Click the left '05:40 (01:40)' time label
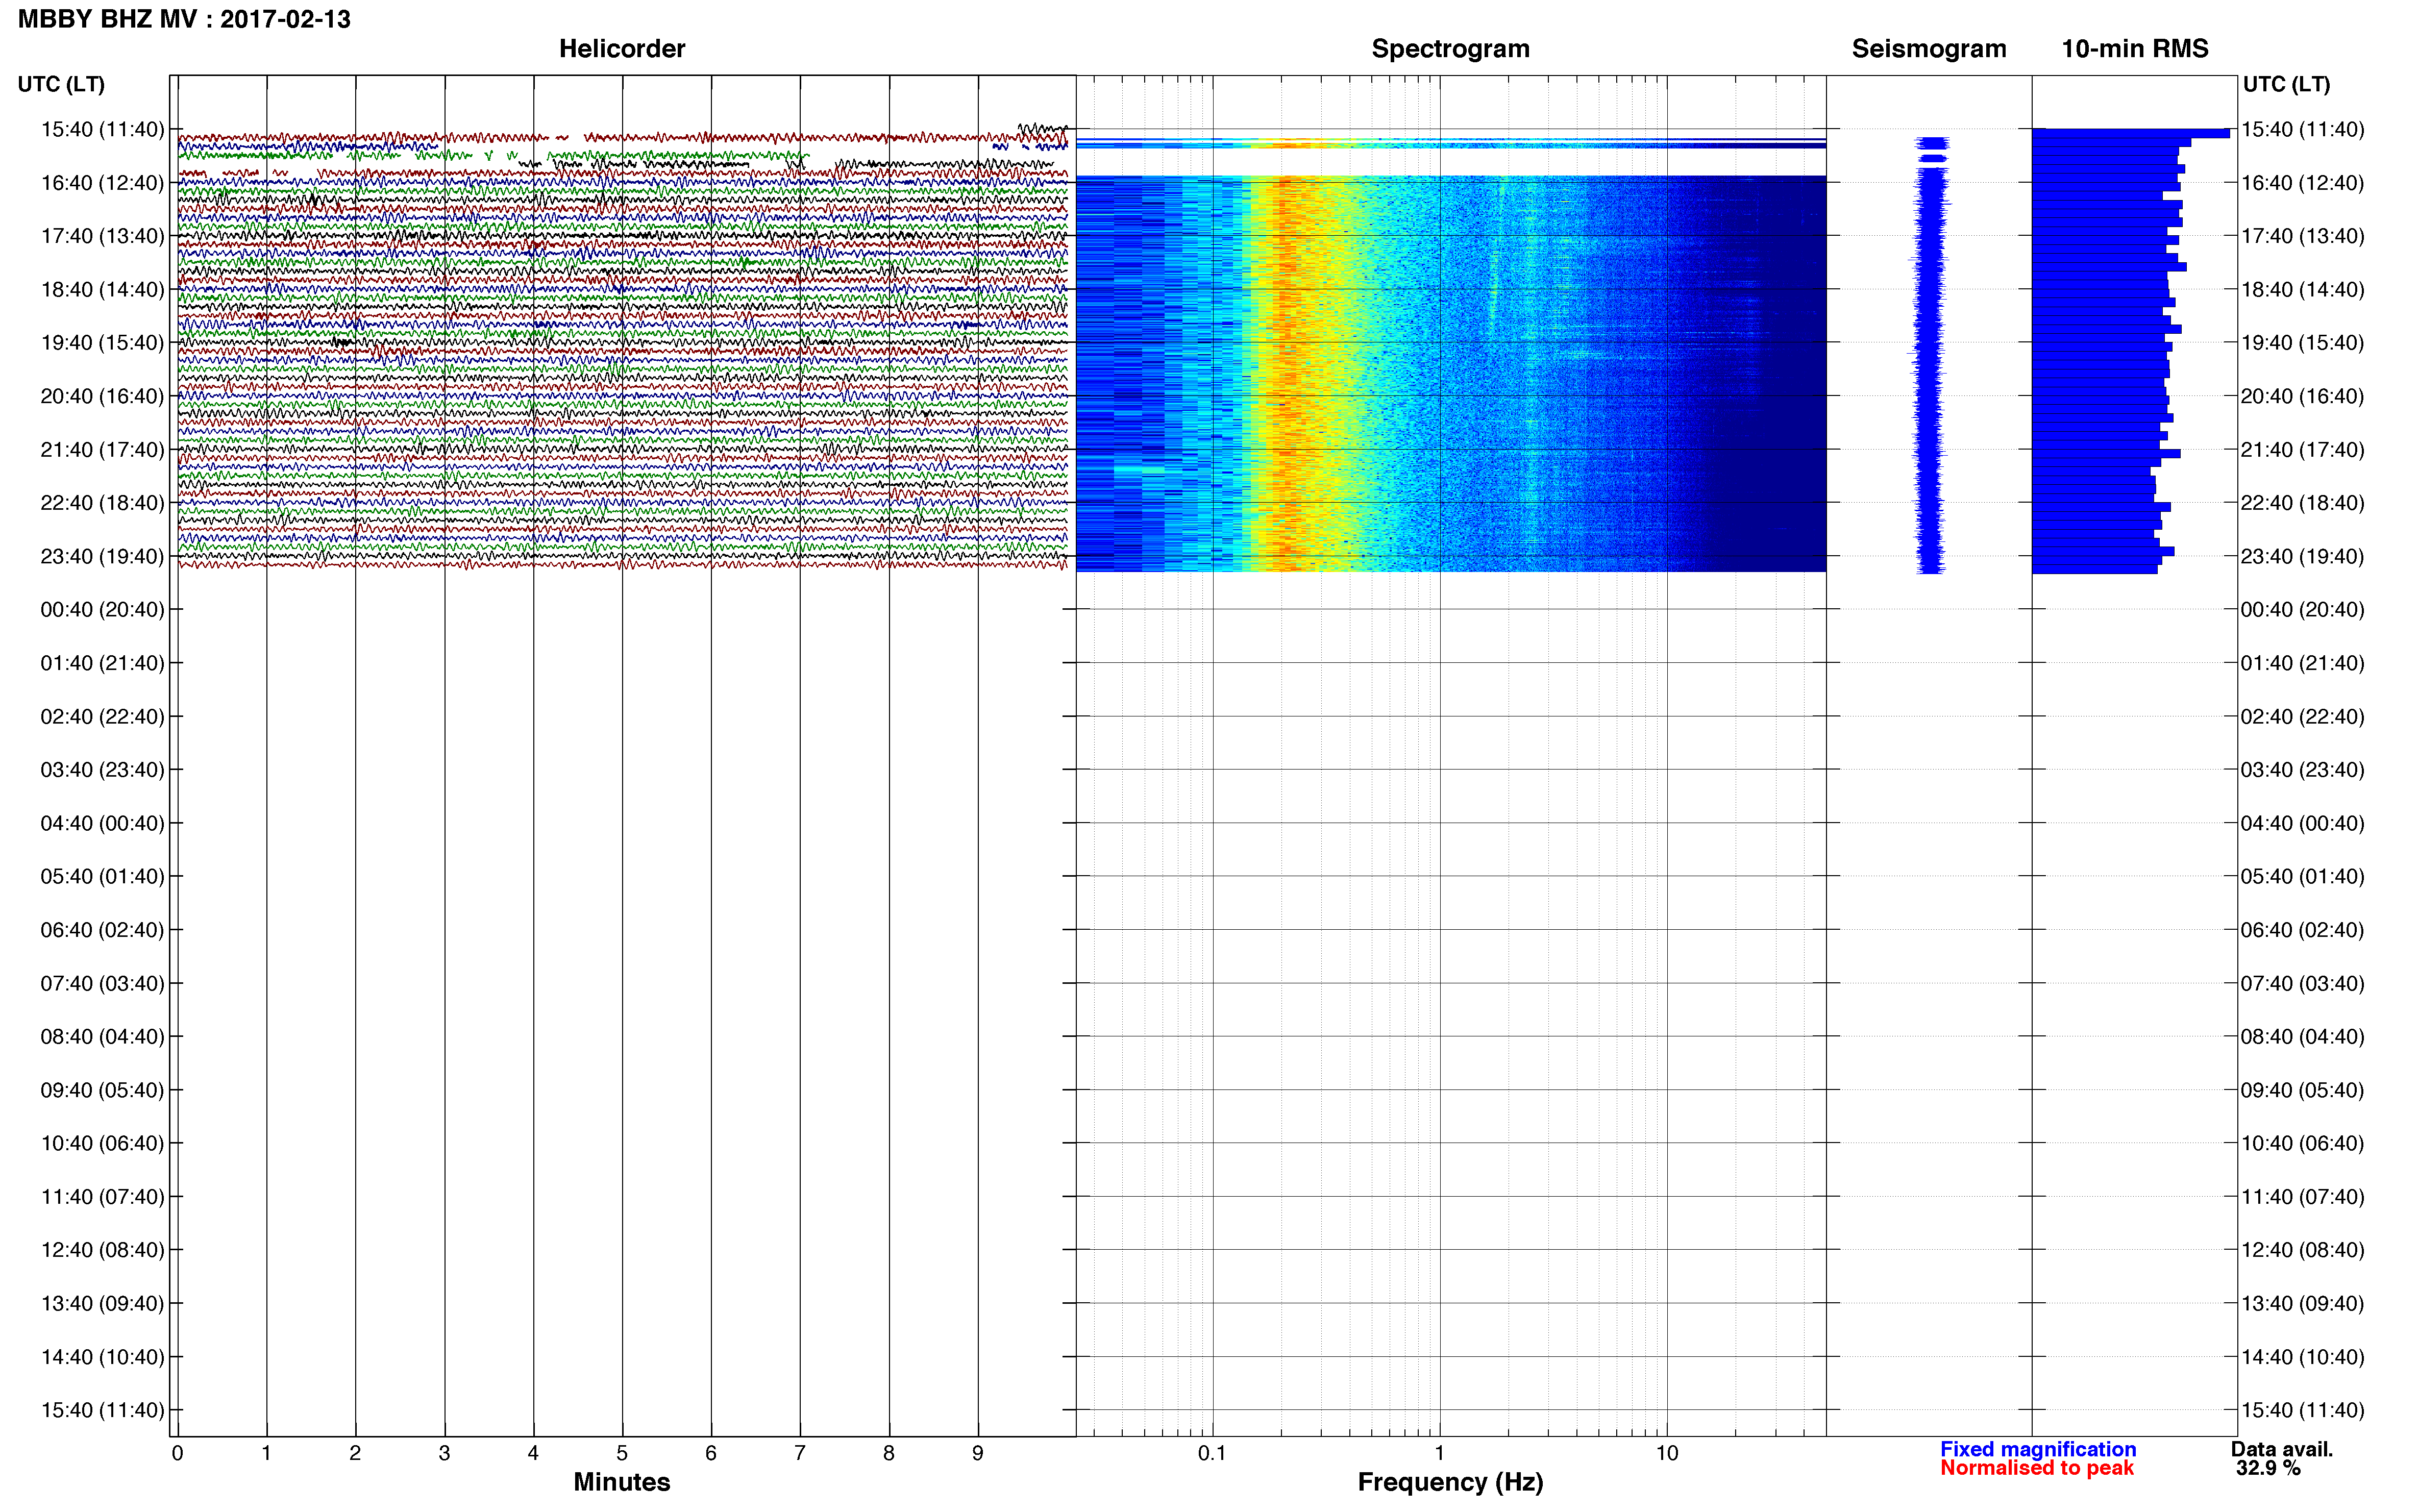Screen dimensions: 2419x1512 pyautogui.click(x=102, y=877)
